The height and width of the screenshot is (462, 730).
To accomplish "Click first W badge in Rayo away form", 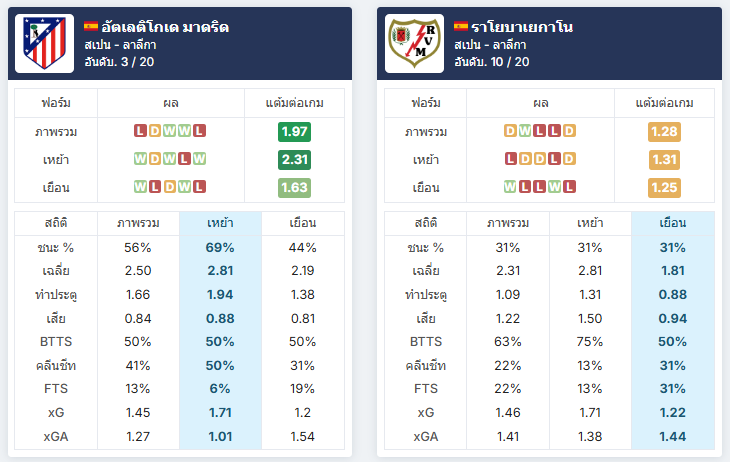I will (510, 187).
